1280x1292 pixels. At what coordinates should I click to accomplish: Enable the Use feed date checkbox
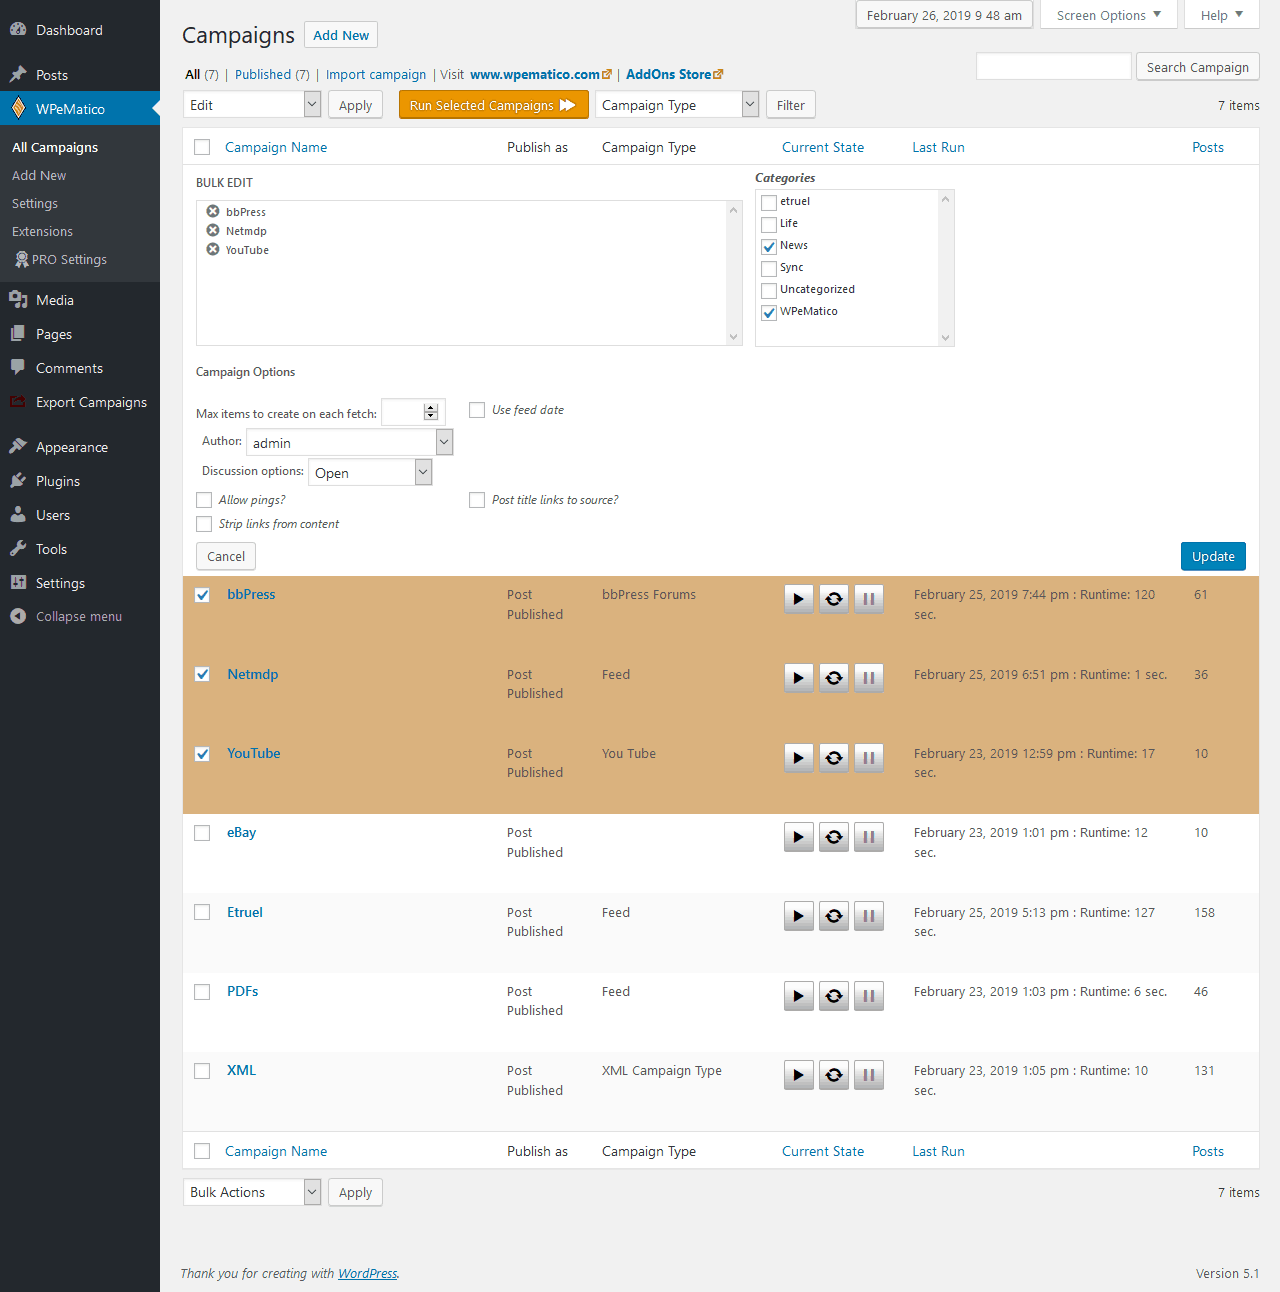point(477,410)
